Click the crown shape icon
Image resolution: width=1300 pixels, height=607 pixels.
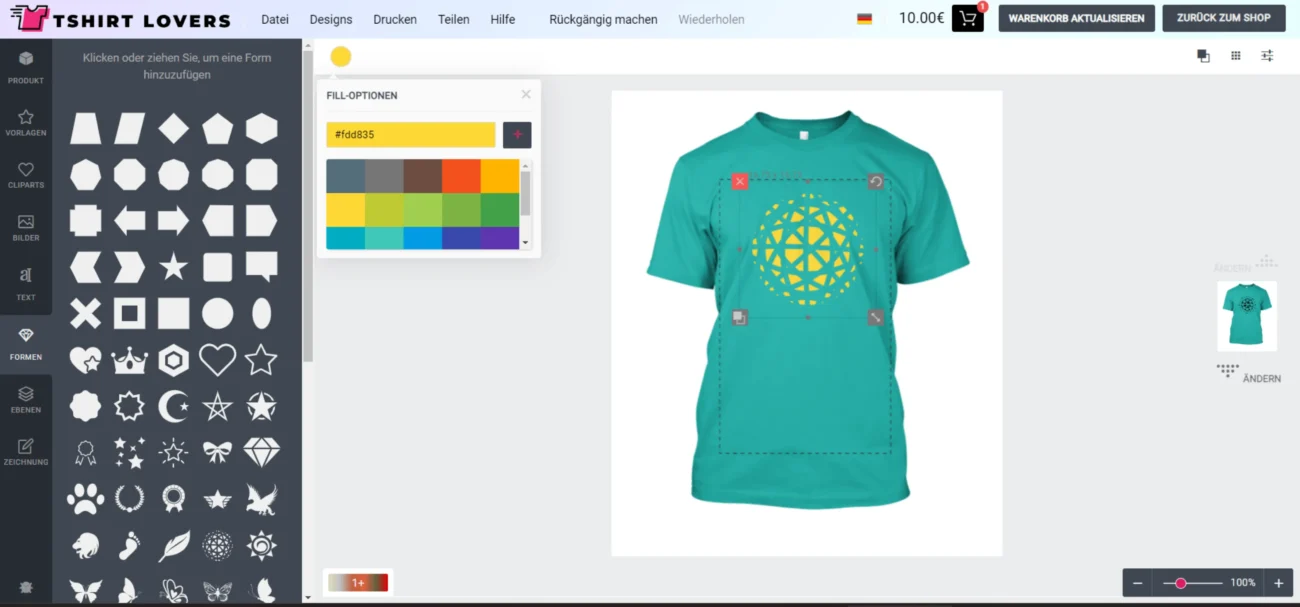tap(129, 360)
